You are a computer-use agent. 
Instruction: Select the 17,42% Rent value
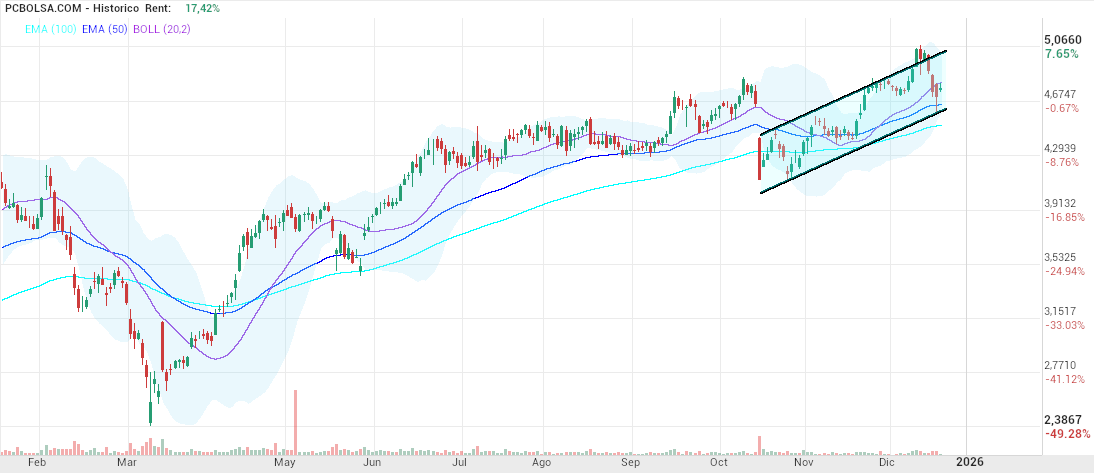[203, 8]
